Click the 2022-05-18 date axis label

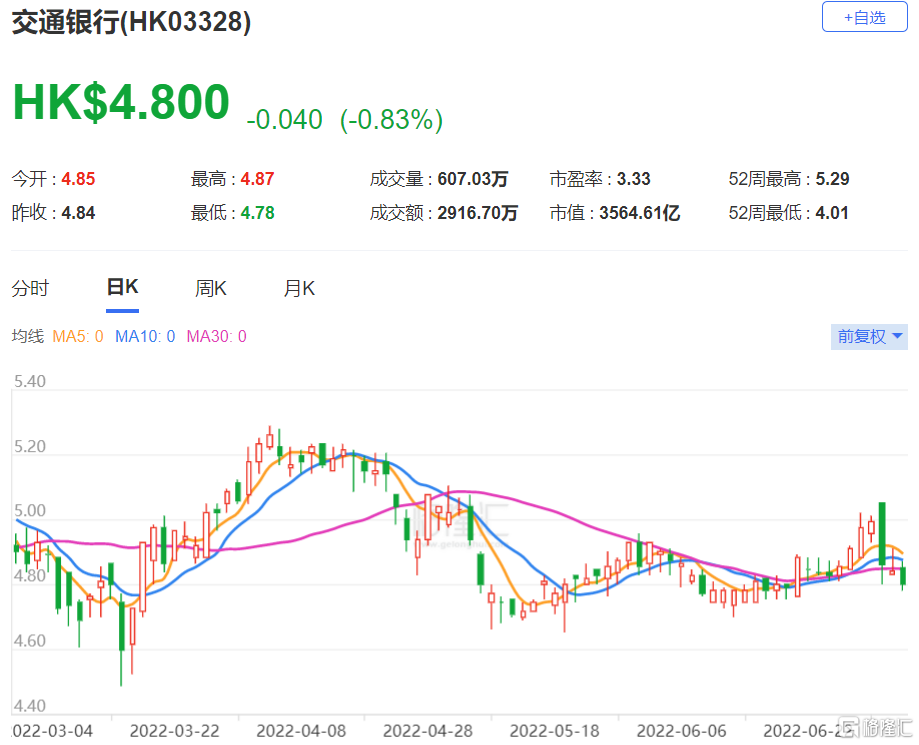click(x=554, y=731)
